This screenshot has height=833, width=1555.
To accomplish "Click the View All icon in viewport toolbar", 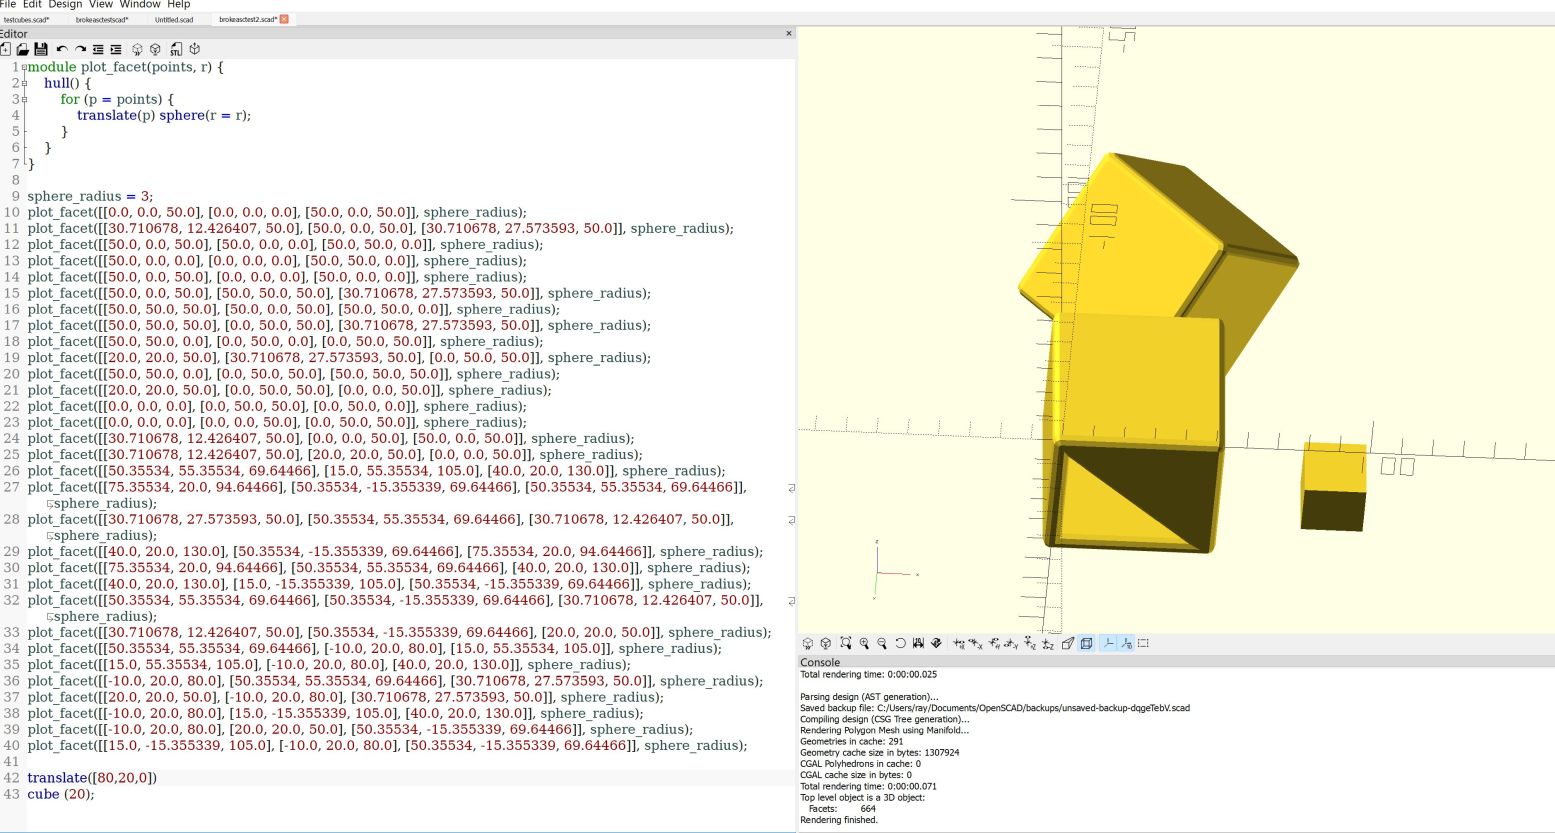I will (x=846, y=644).
